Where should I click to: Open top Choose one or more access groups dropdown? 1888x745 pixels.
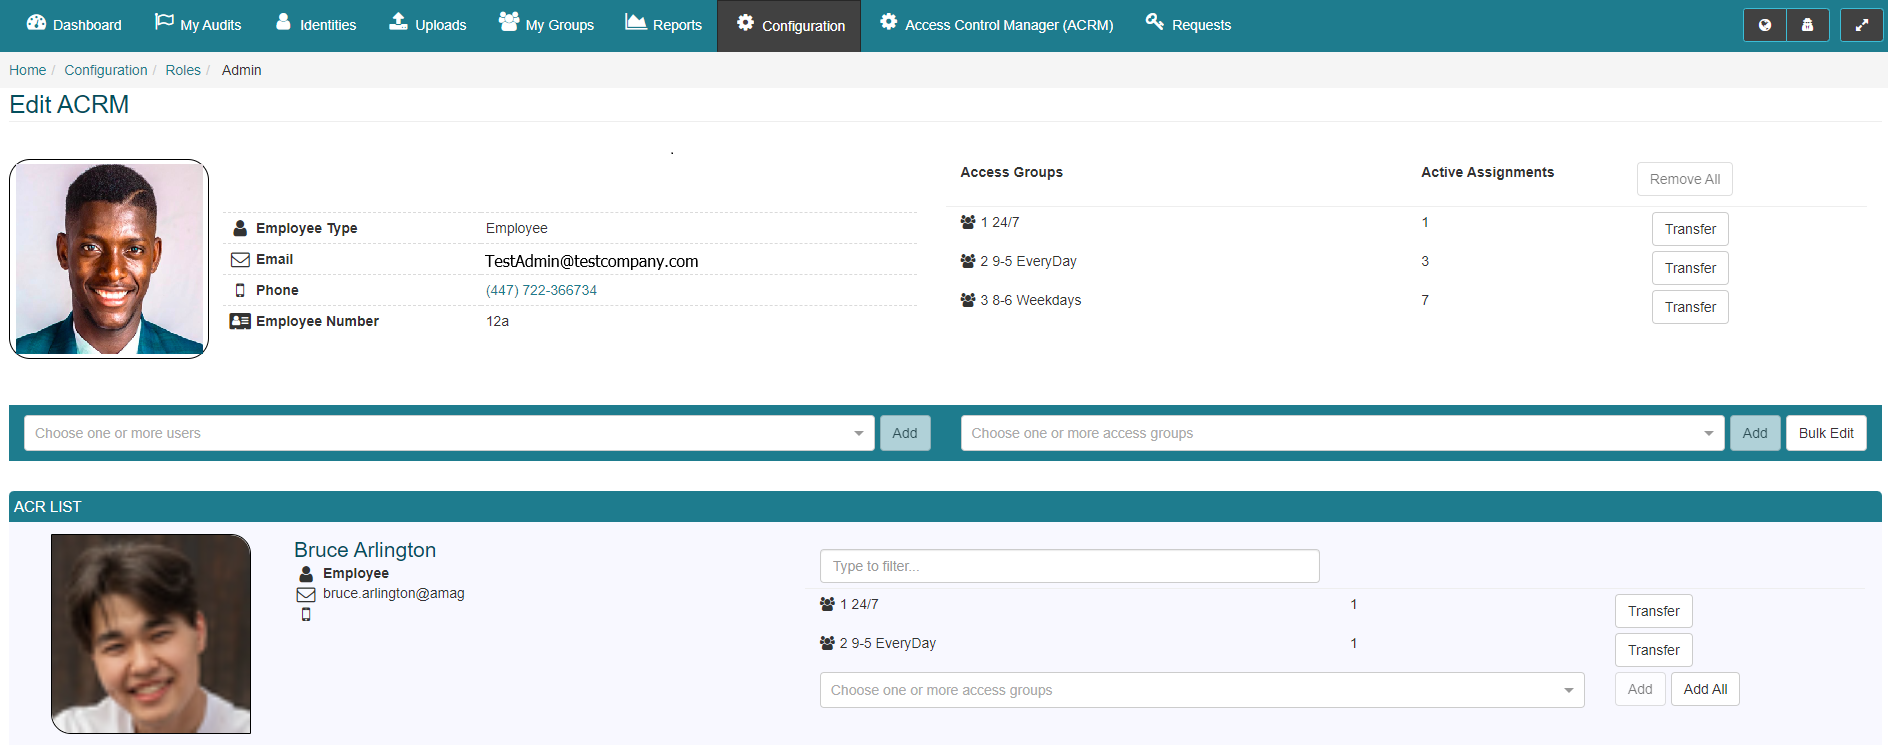(1342, 433)
